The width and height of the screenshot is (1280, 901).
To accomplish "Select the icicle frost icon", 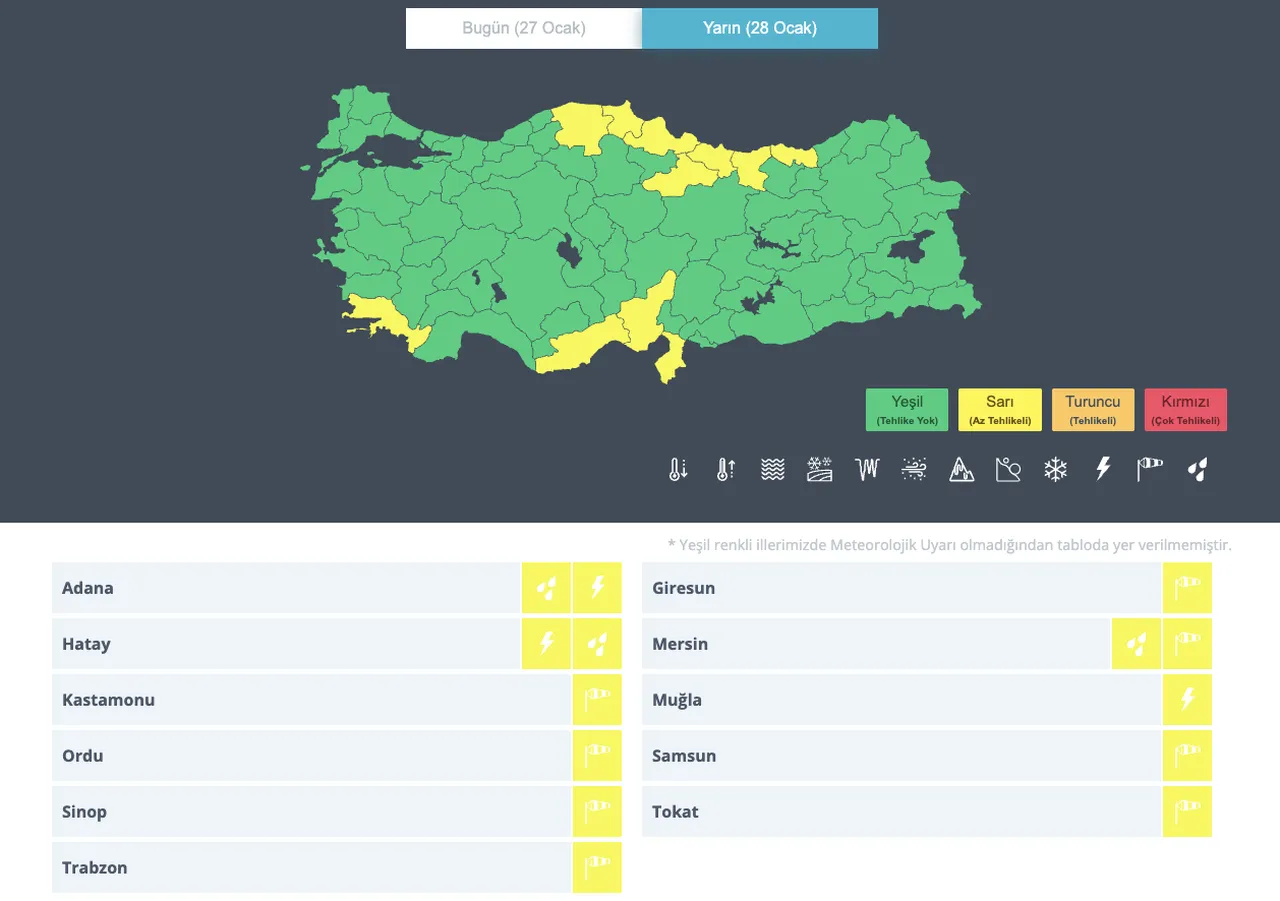I will [x=866, y=469].
